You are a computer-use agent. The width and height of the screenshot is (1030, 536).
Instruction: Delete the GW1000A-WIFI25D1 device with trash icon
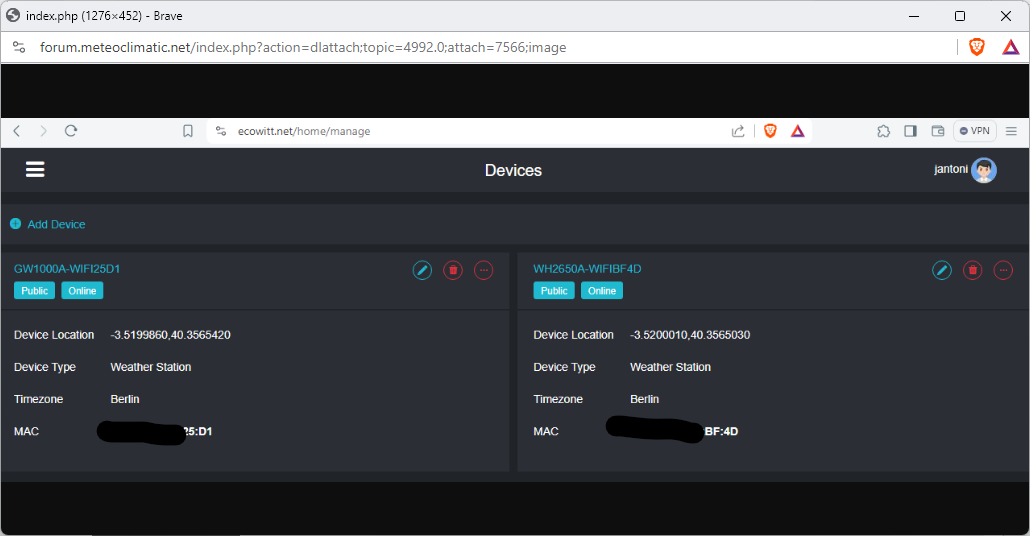coord(453,270)
